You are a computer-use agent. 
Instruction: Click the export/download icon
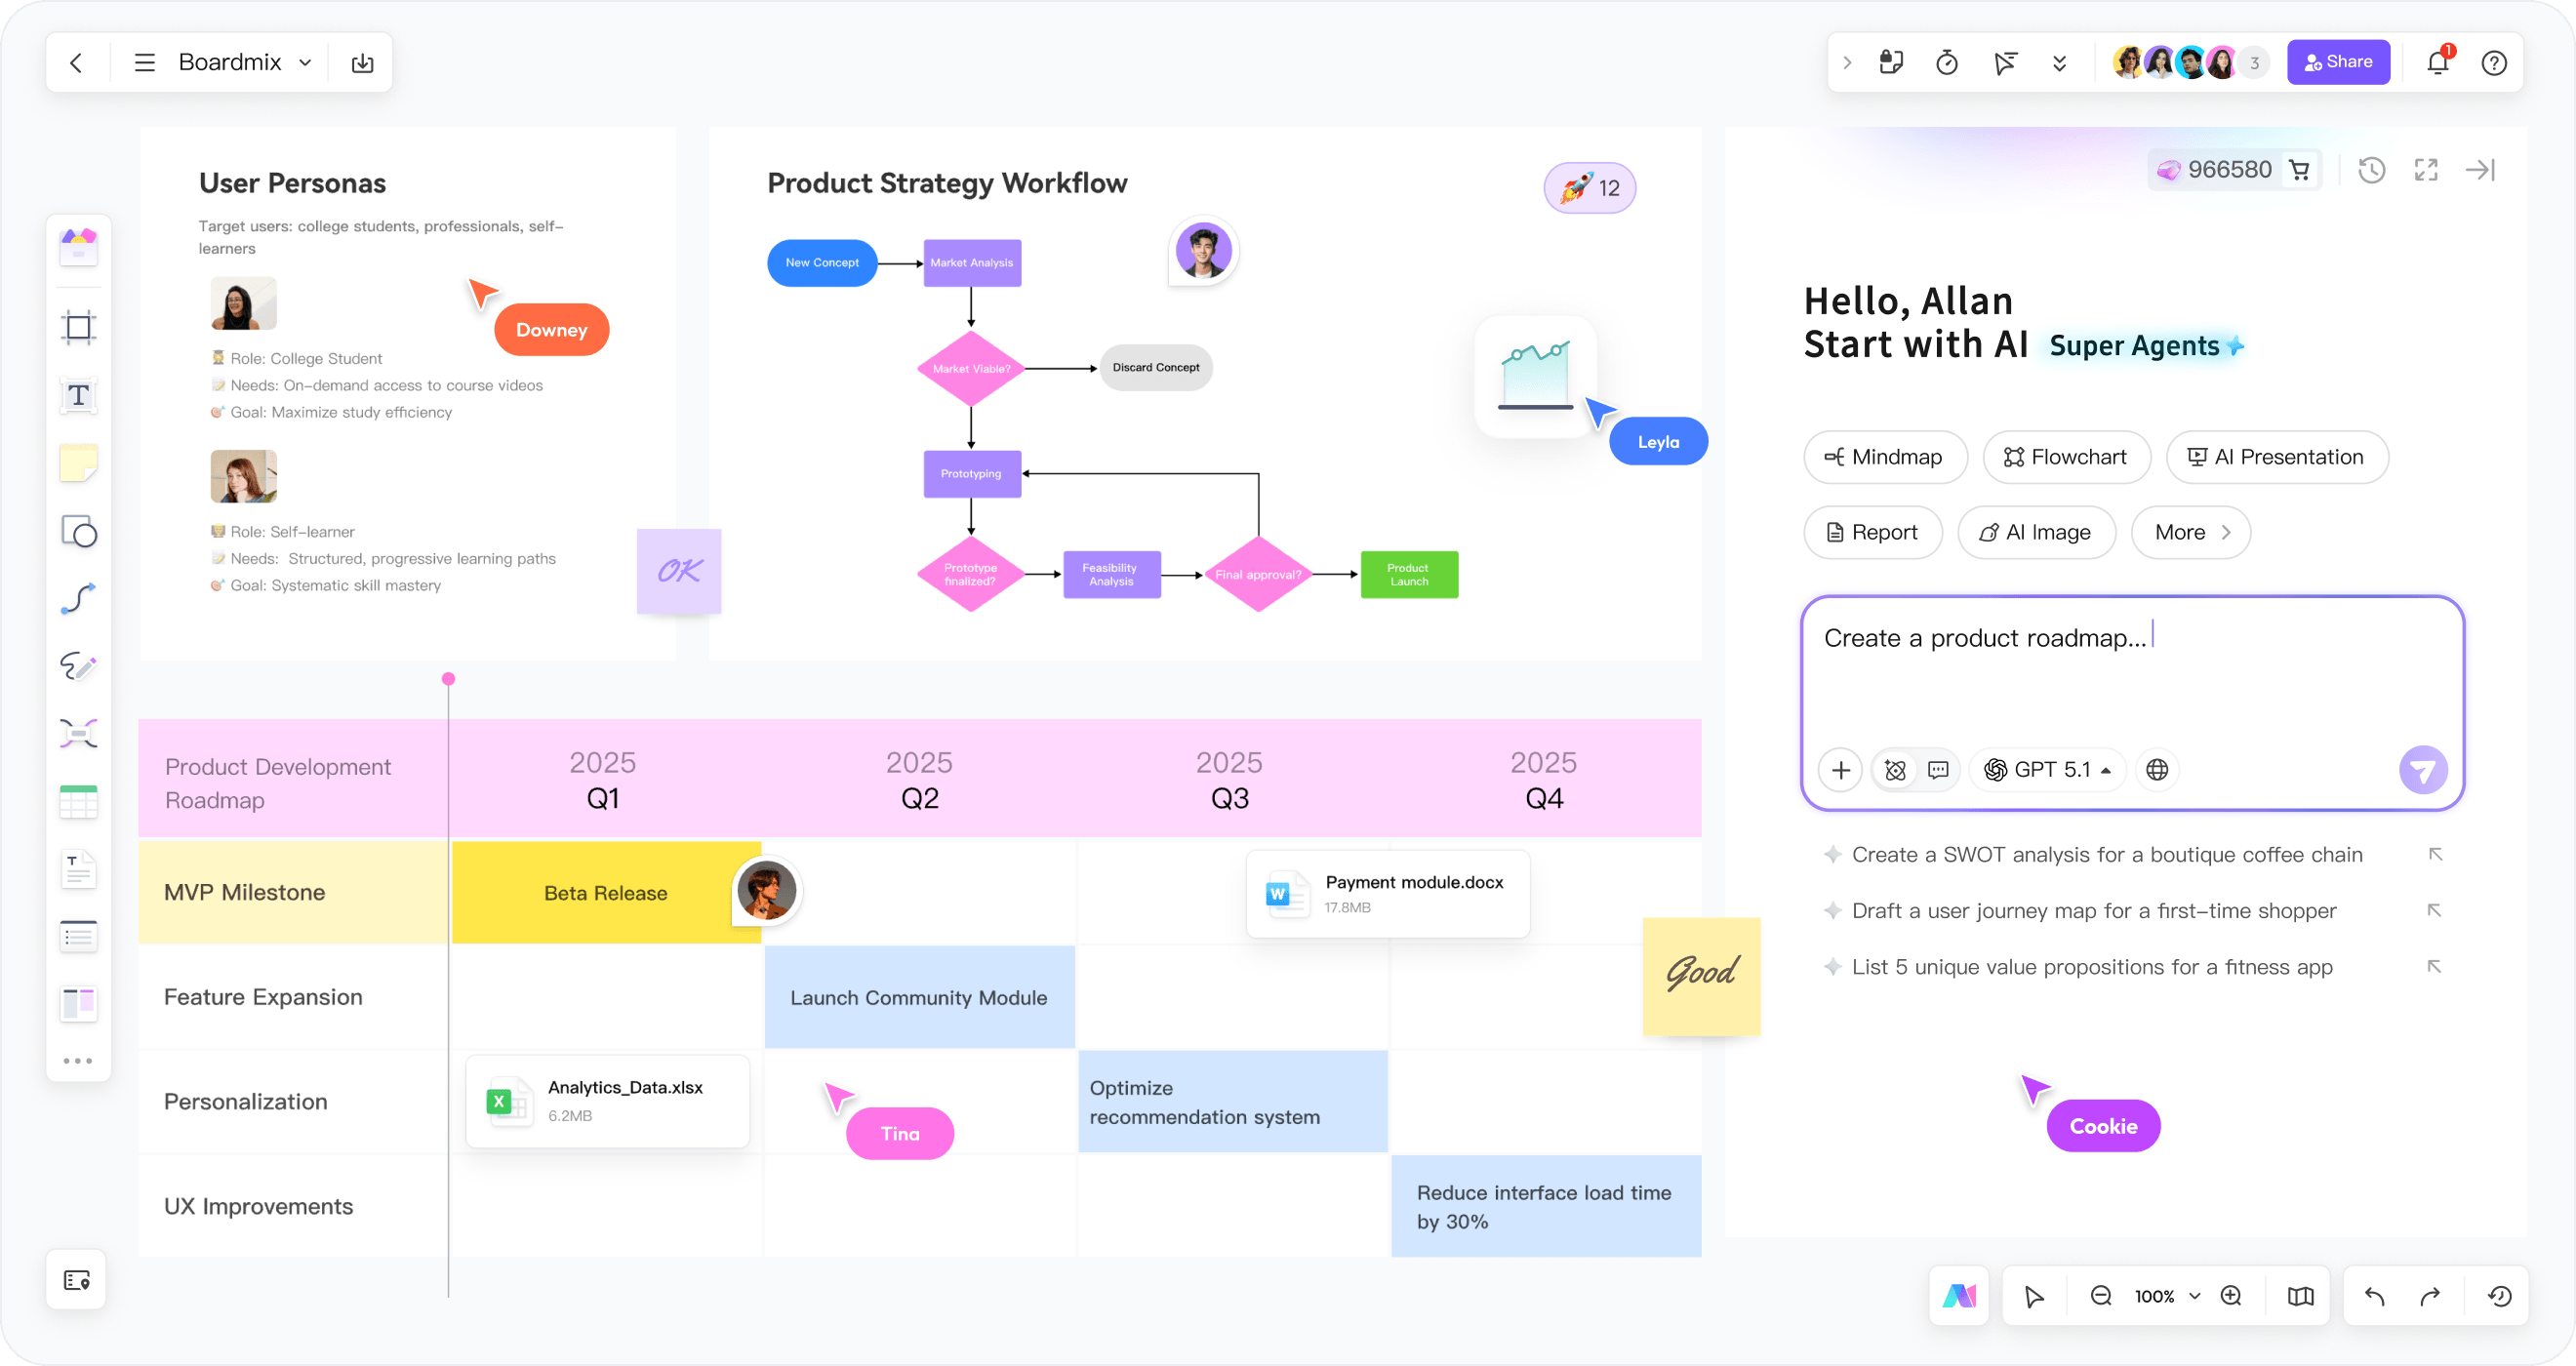coord(363,63)
